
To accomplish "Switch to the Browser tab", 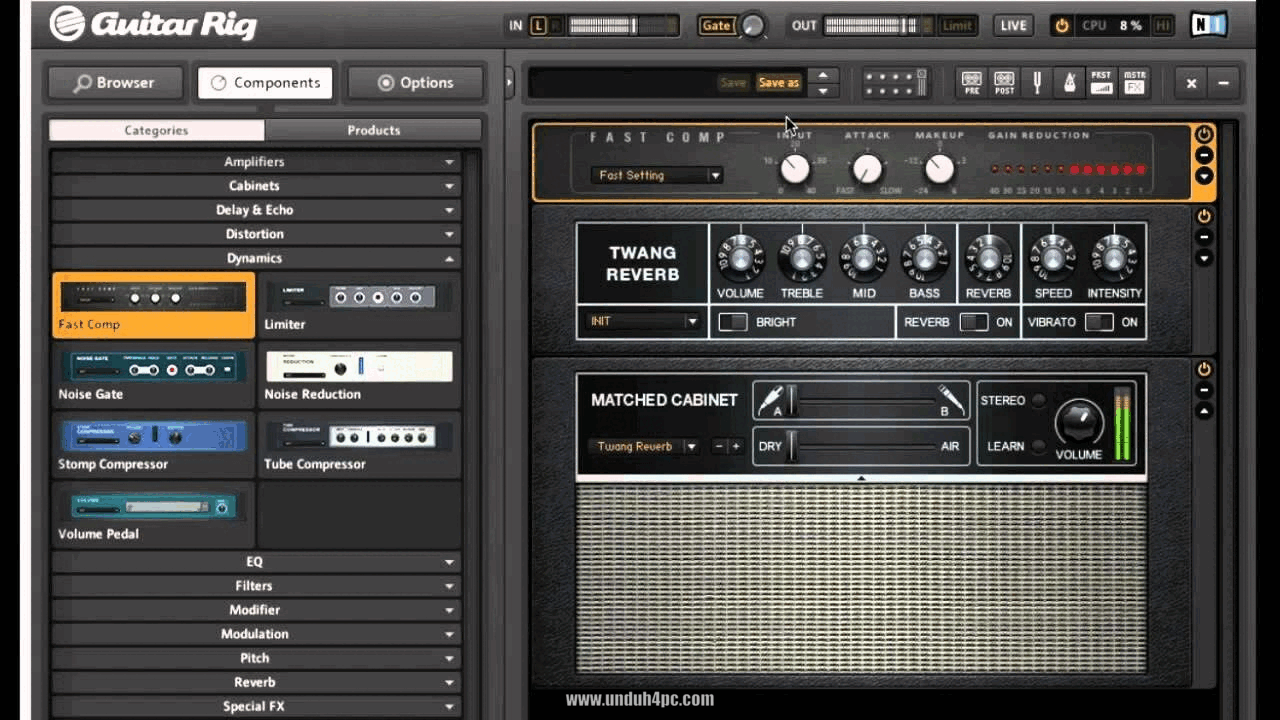I will pos(113,83).
